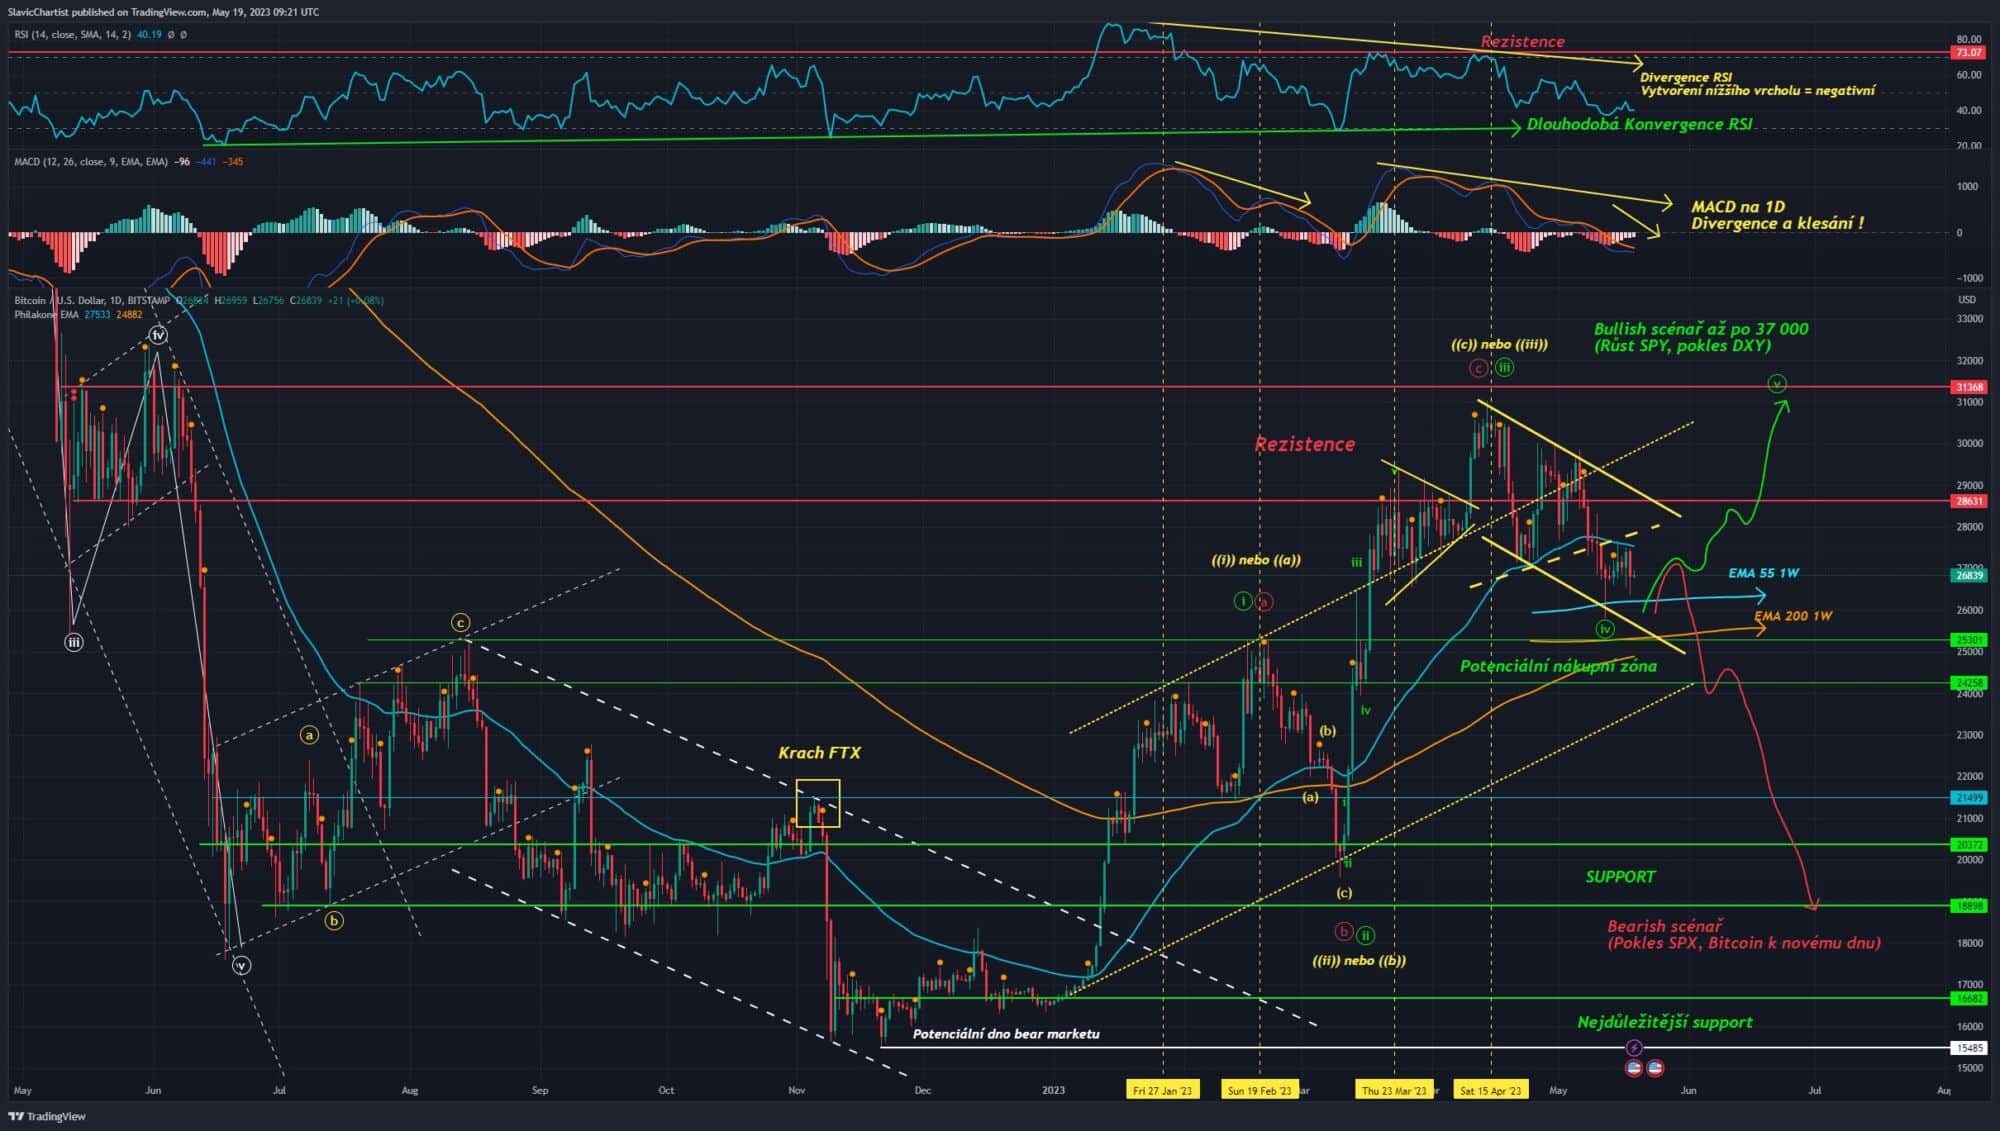Click the right US flag event icon
Screen dimensions: 2000x1131
pos(1655,1068)
